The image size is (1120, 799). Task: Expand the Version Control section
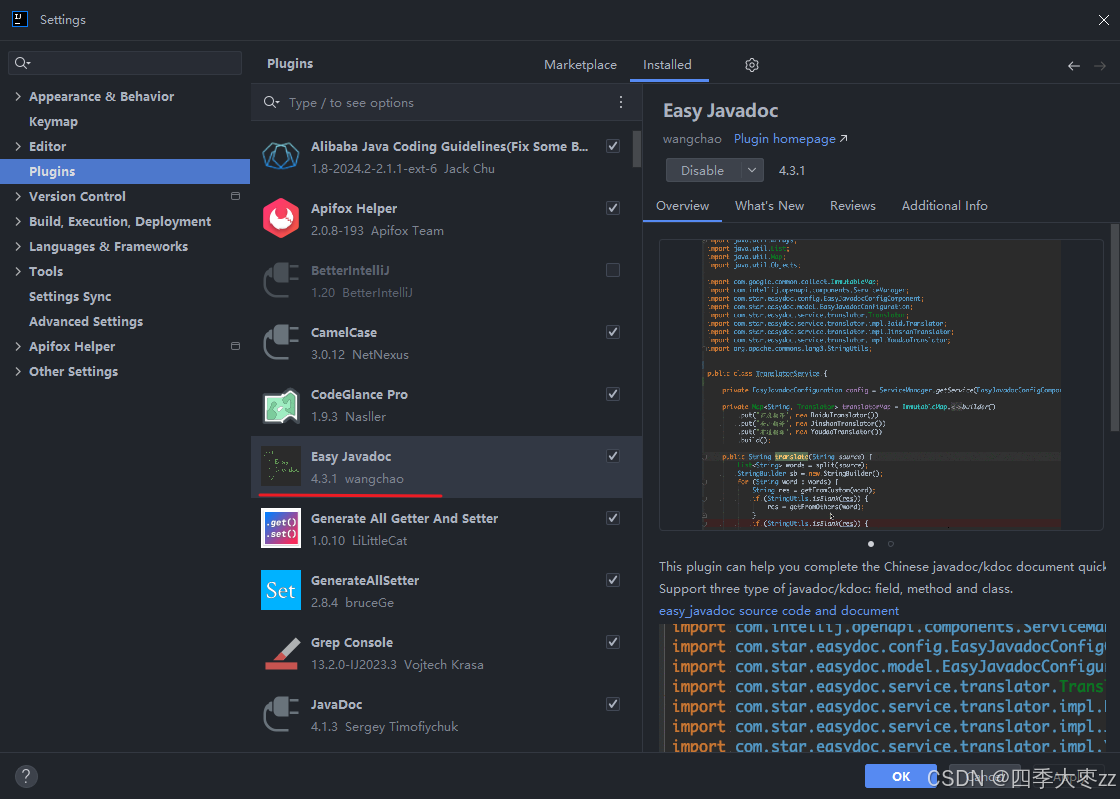(x=18, y=196)
